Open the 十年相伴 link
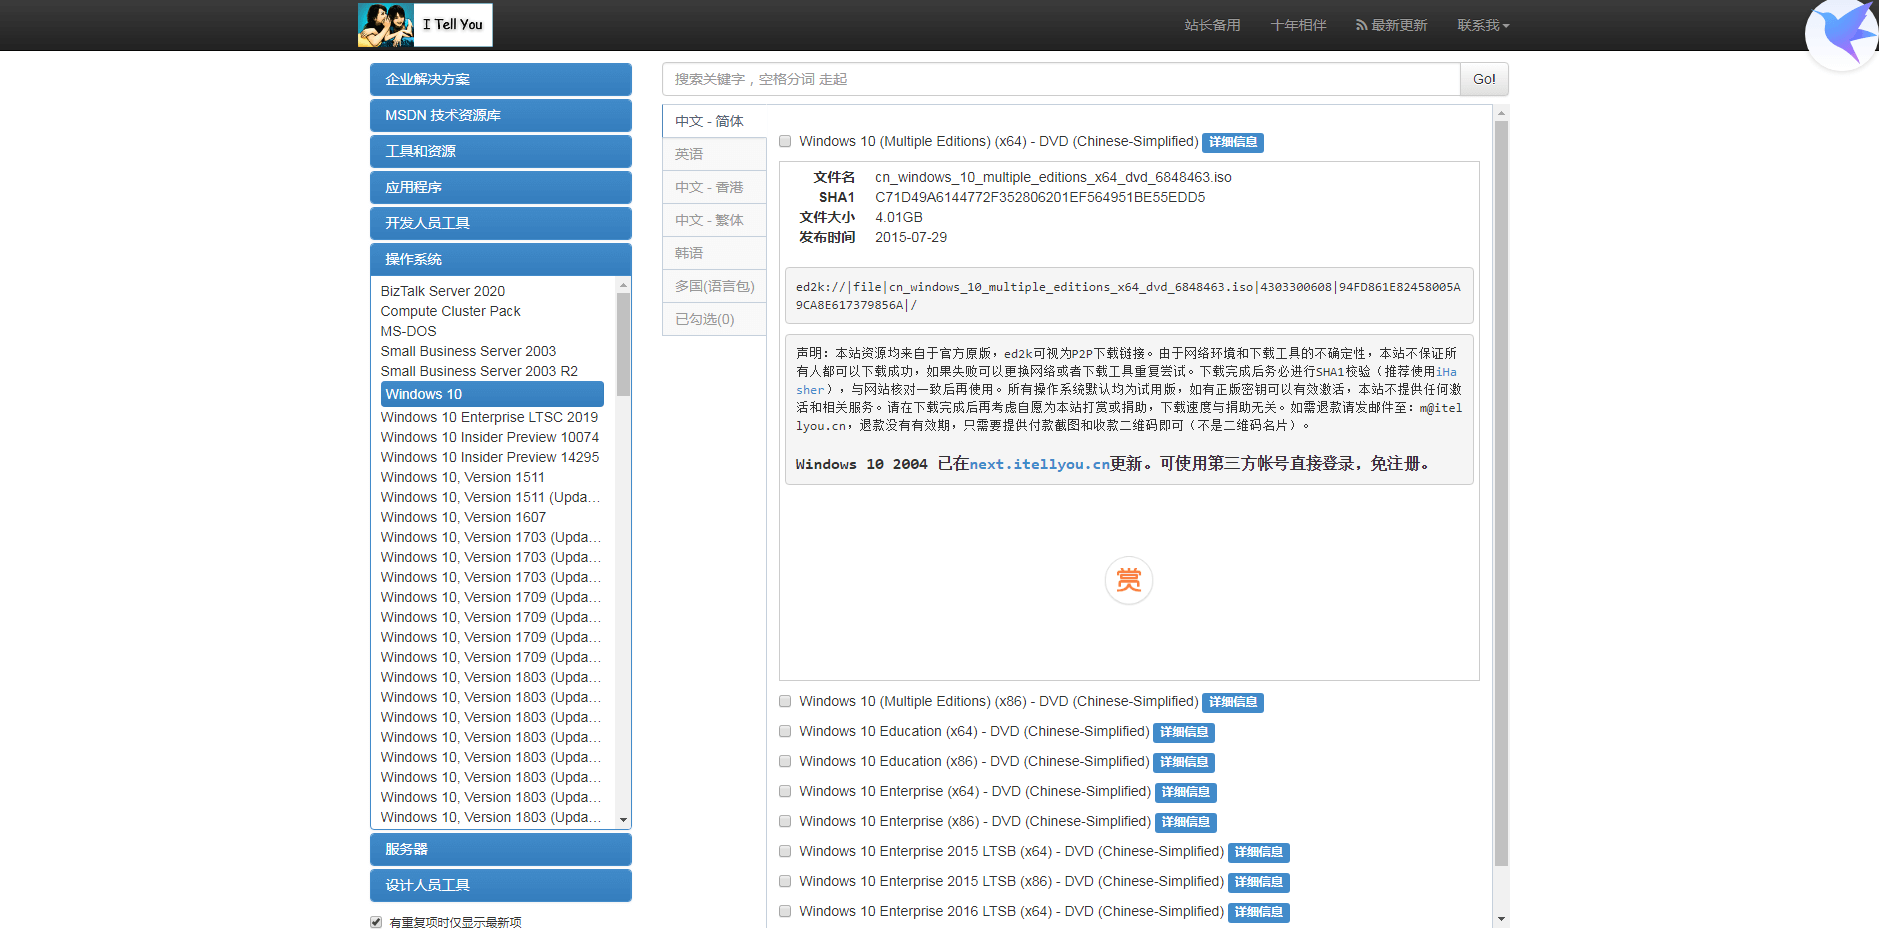The width and height of the screenshot is (1879, 944). (1298, 25)
